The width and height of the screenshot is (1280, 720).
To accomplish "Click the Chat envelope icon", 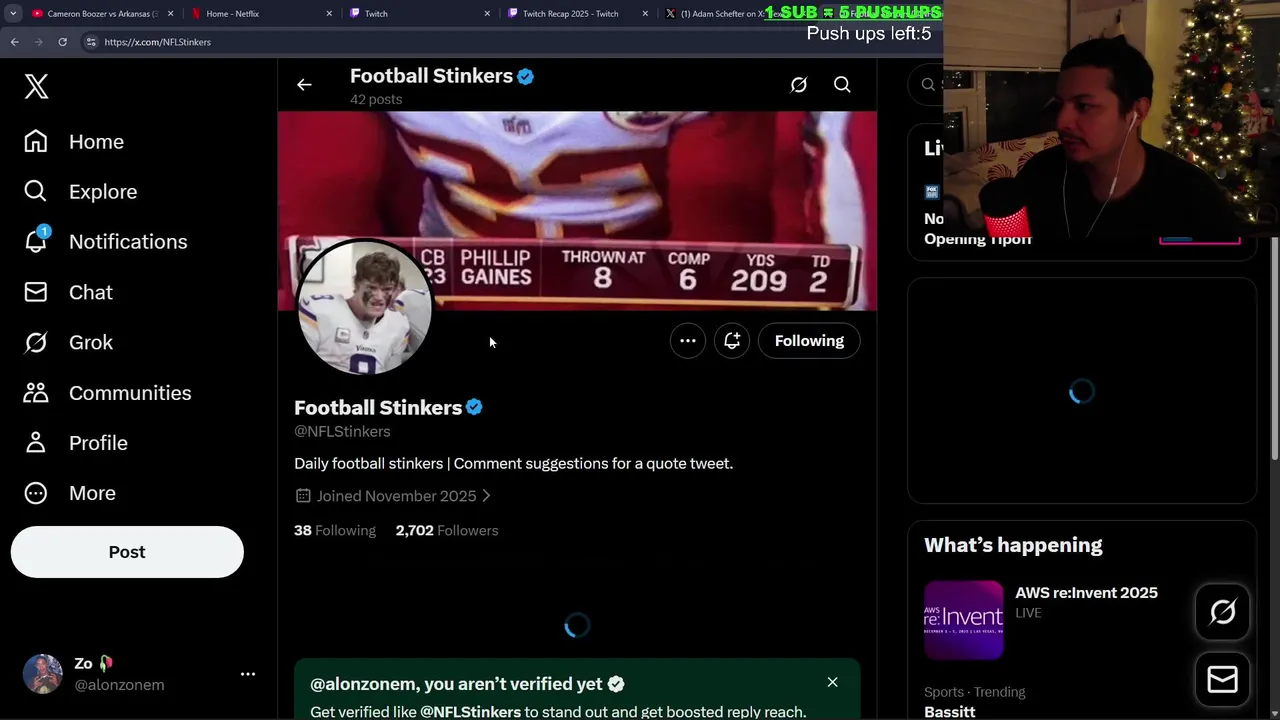I will 36,292.
